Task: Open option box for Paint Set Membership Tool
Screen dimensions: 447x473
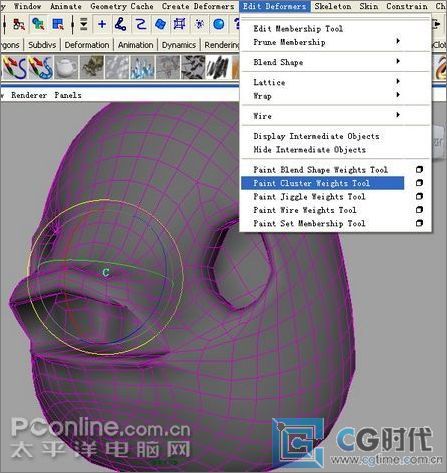Action: pyautogui.click(x=419, y=223)
